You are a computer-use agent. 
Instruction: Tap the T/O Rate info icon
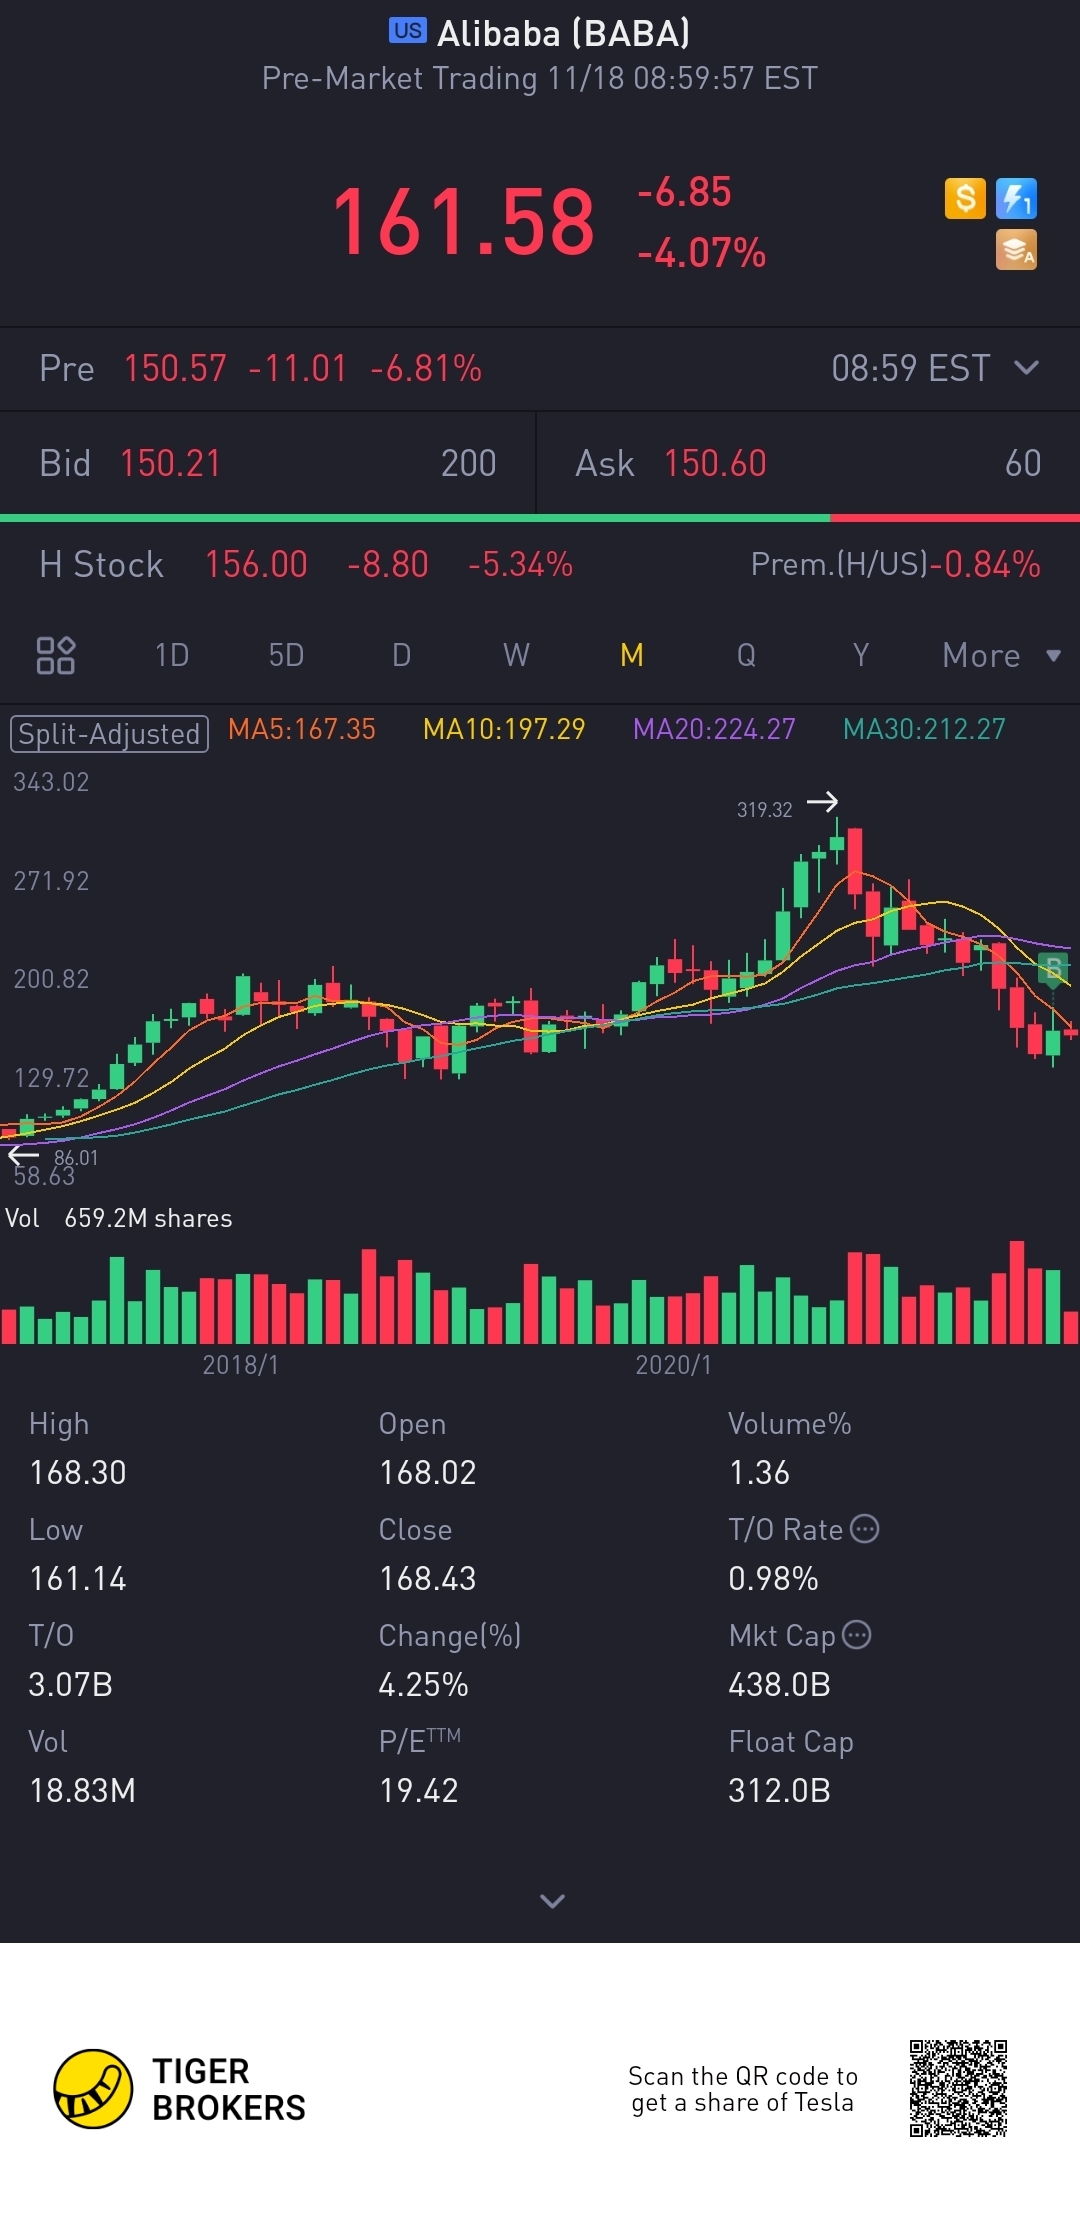coord(864,1529)
